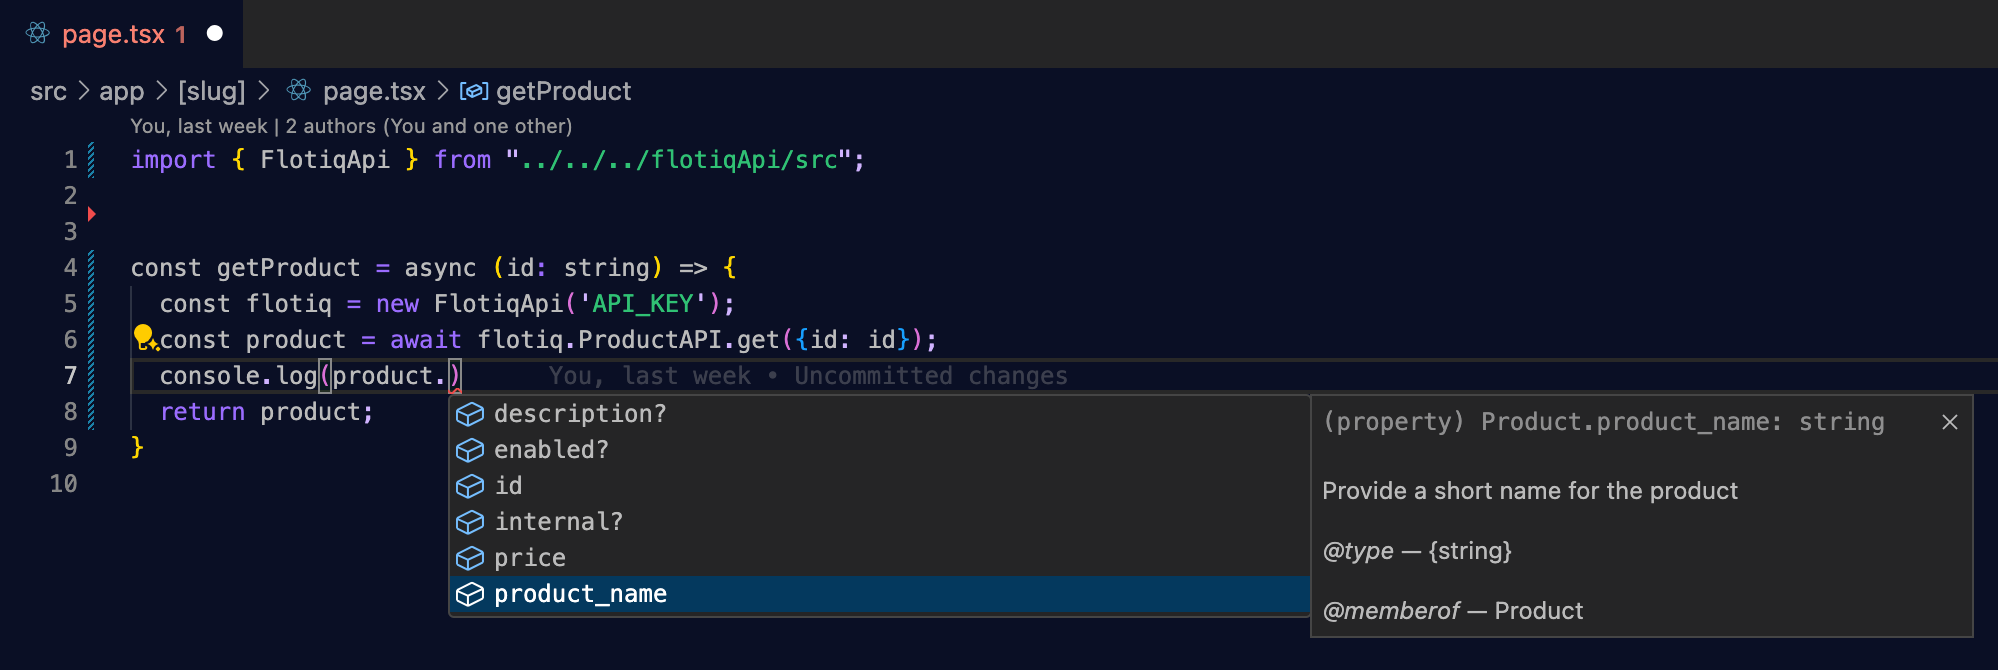Viewport: 1998px width, 670px height.
Task: Click ProductAPI in line 6
Action: (650, 340)
